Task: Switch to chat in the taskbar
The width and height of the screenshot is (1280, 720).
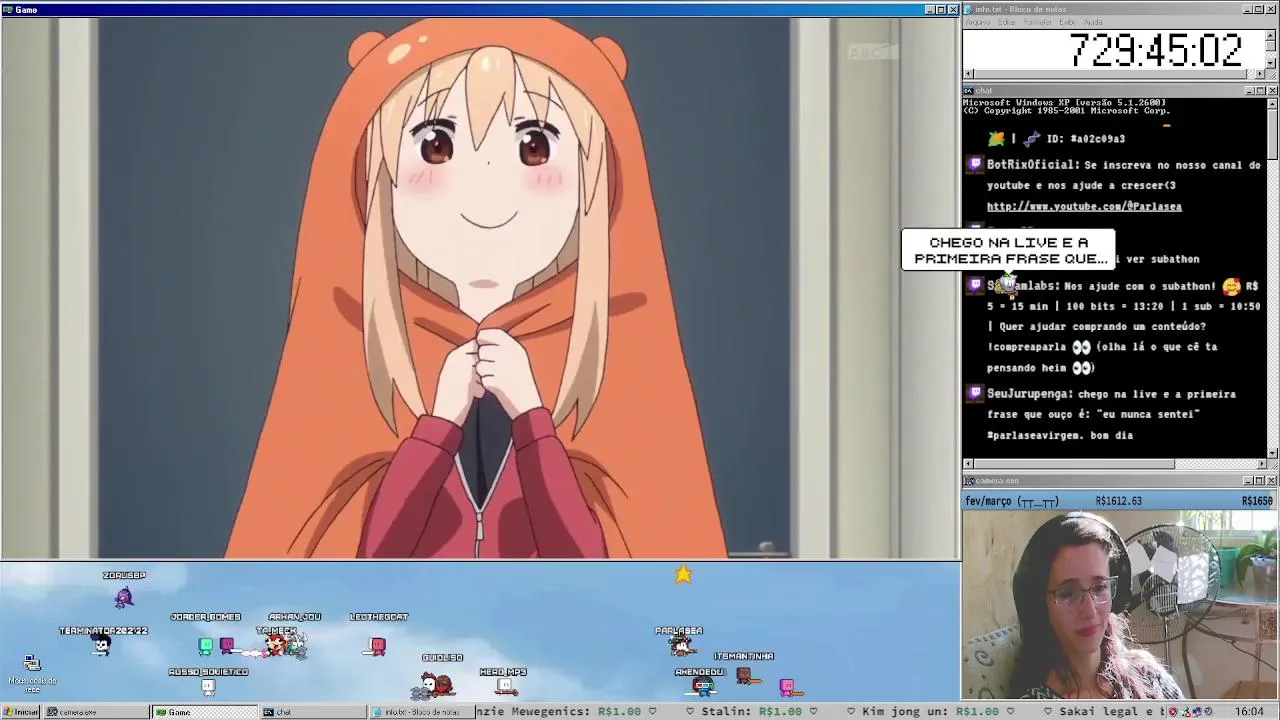Action: [x=313, y=712]
